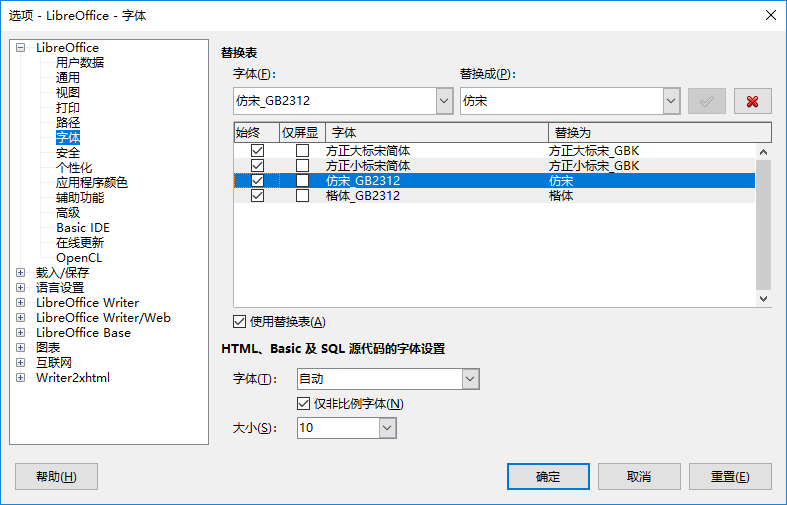This screenshot has height=505, width=787.
Task: Toggle the 仅非比例字体 checkbox
Action: point(304,403)
